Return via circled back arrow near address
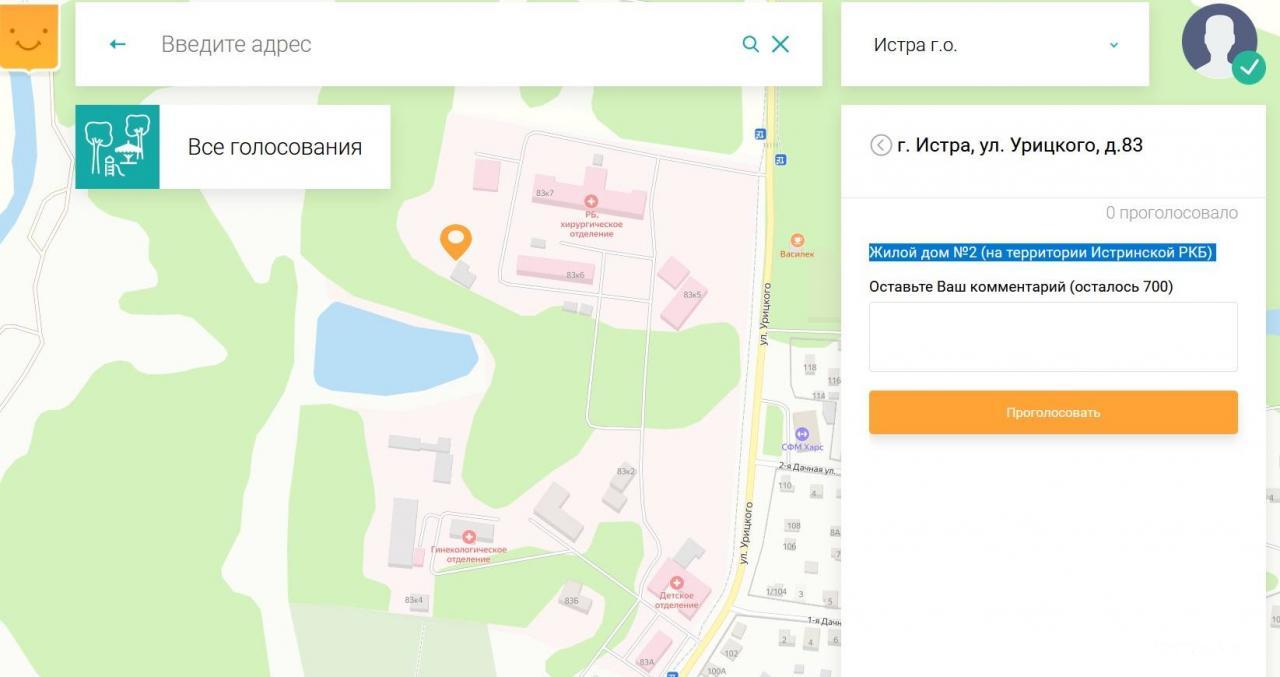Screen dimensions: 1280x677 coord(880,145)
